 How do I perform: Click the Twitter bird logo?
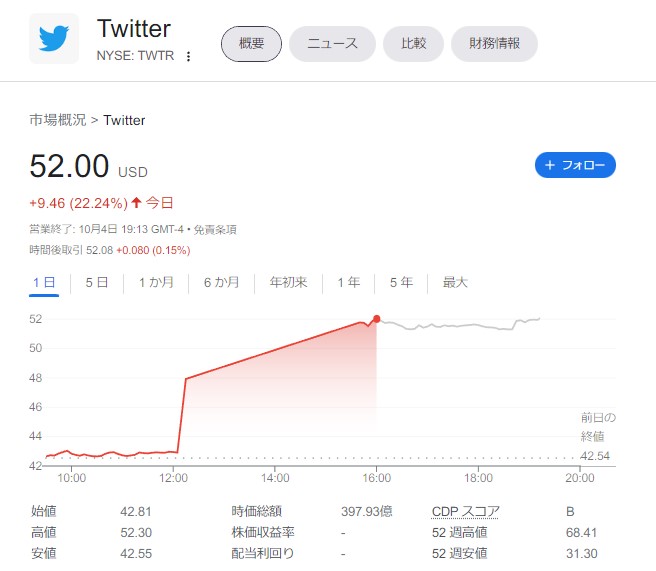coord(54,38)
